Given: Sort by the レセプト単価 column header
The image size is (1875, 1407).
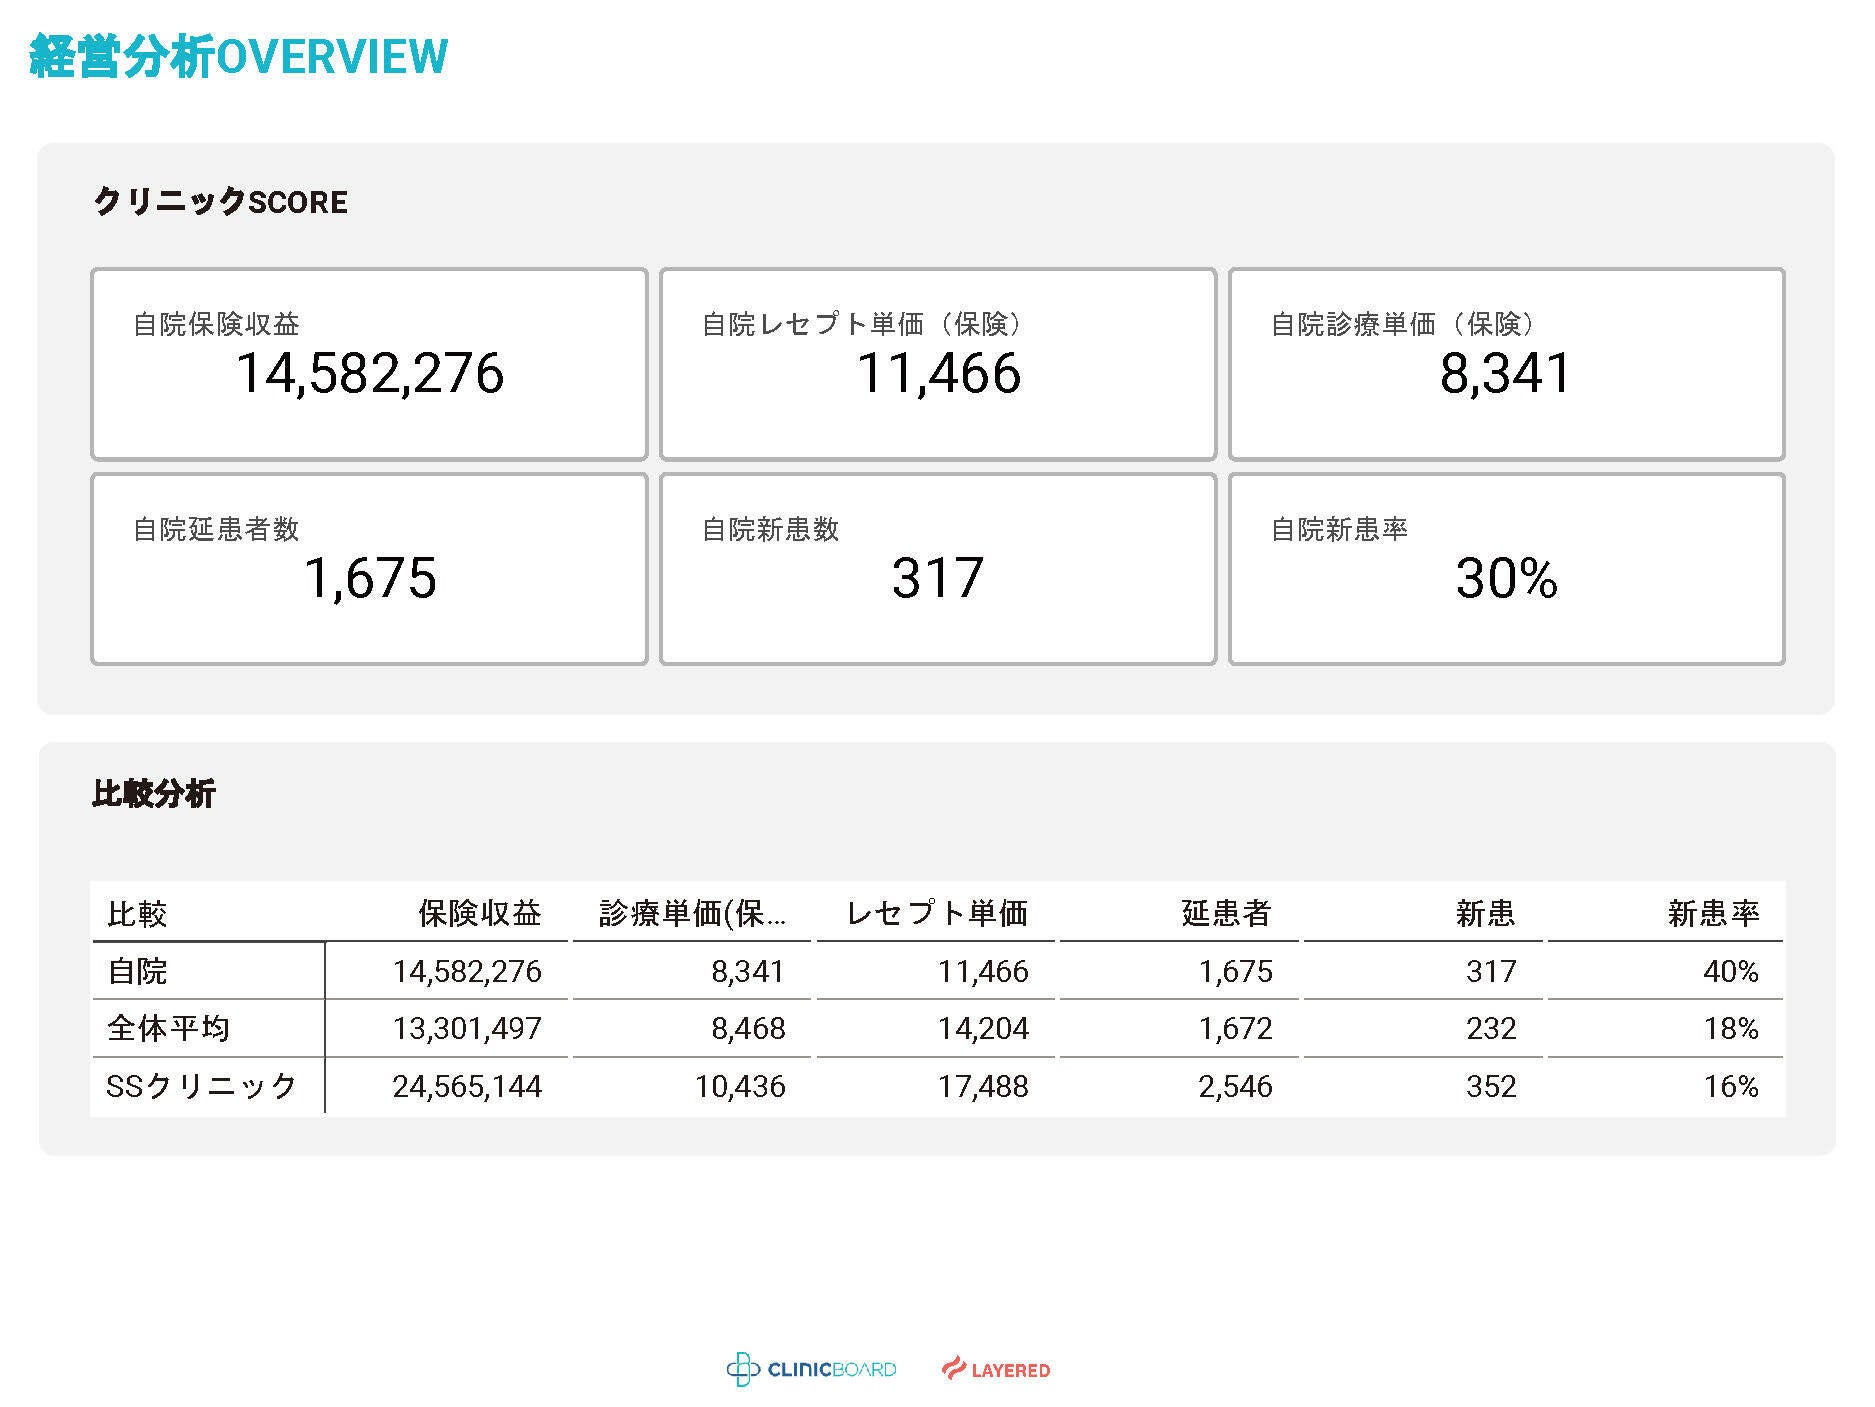Looking at the screenshot, I should [x=937, y=913].
